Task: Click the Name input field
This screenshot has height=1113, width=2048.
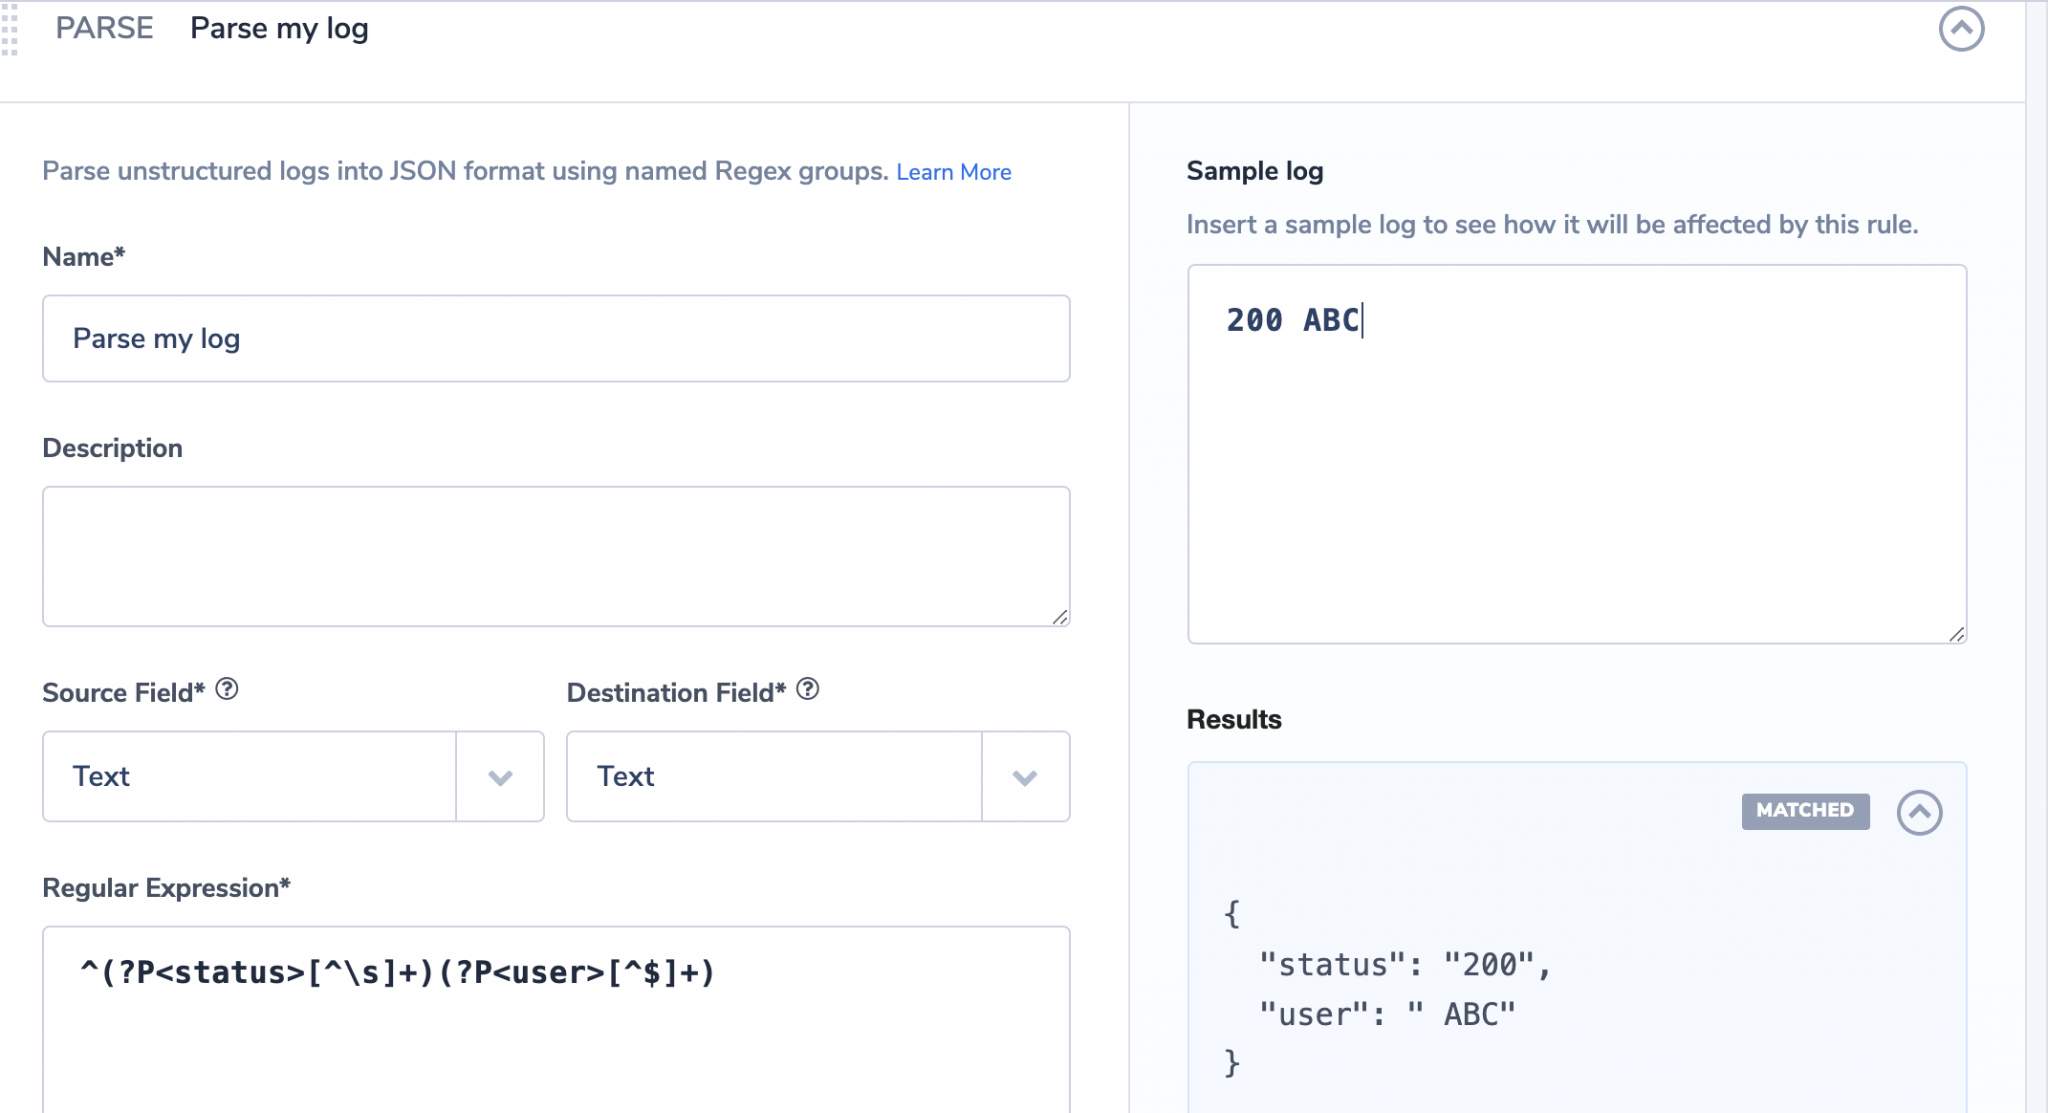Action: pos(556,339)
